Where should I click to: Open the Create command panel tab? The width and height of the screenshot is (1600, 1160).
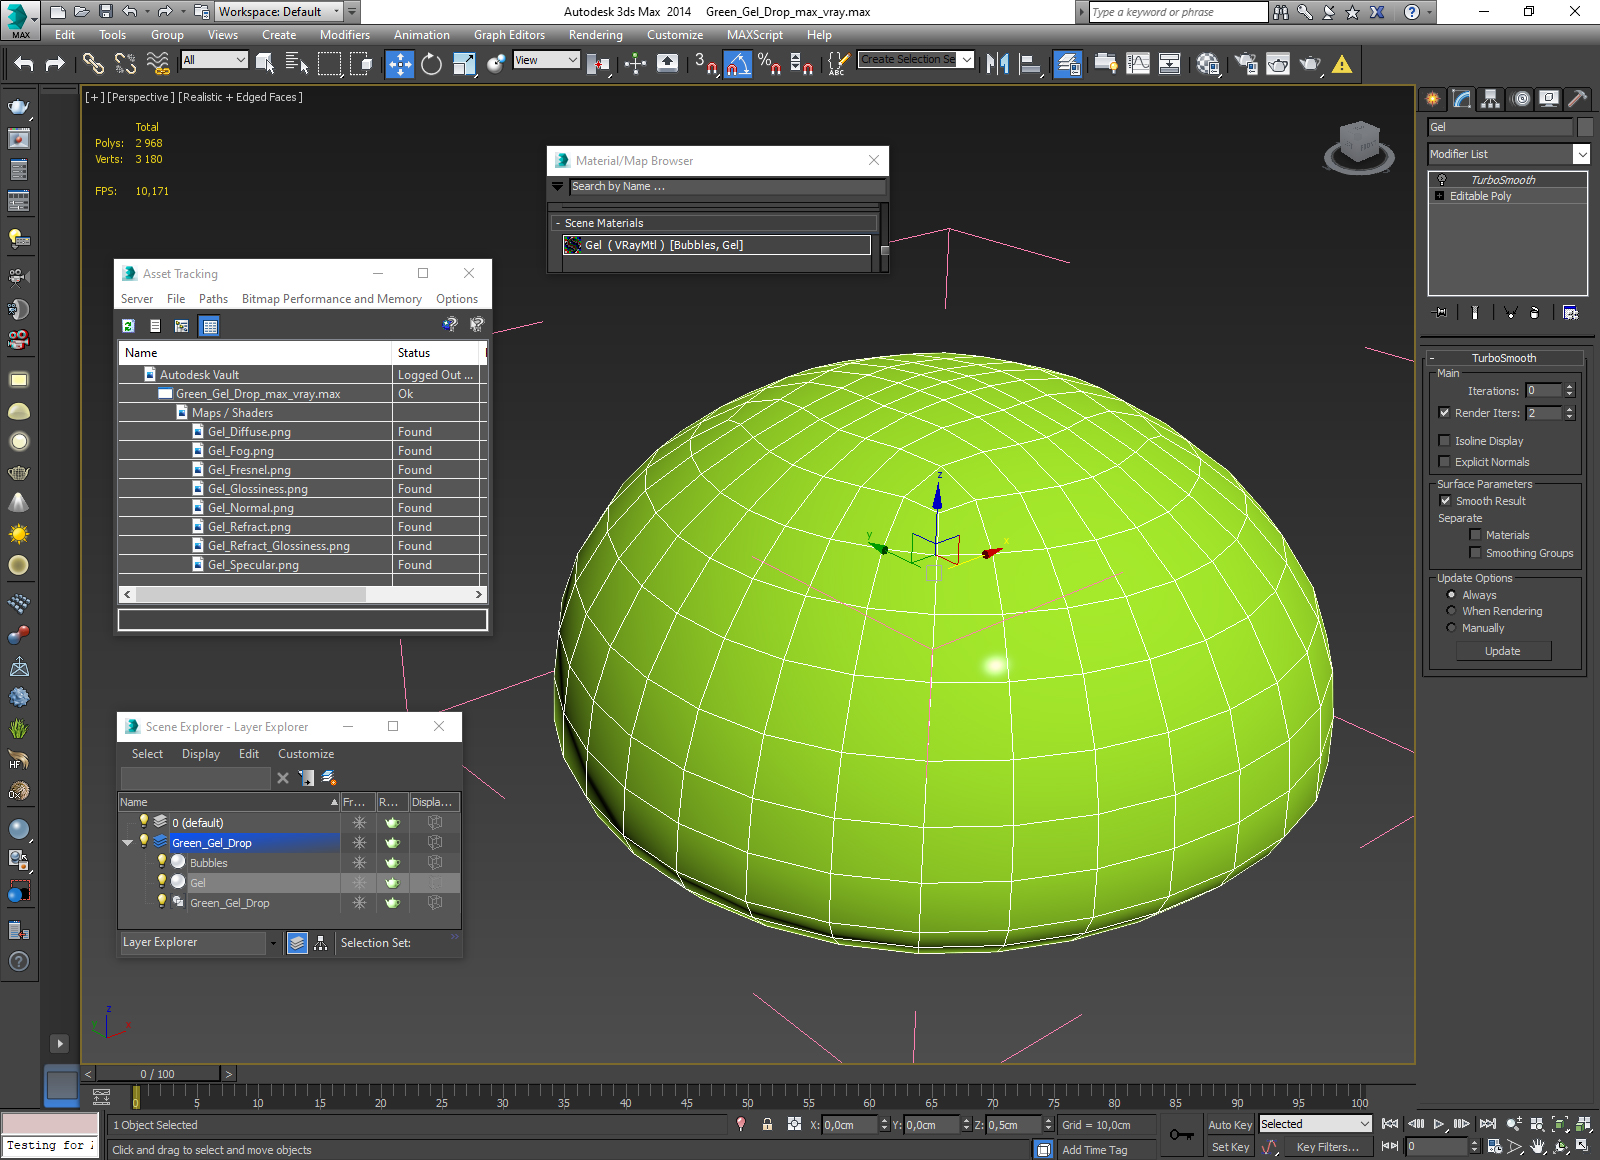tap(1433, 98)
